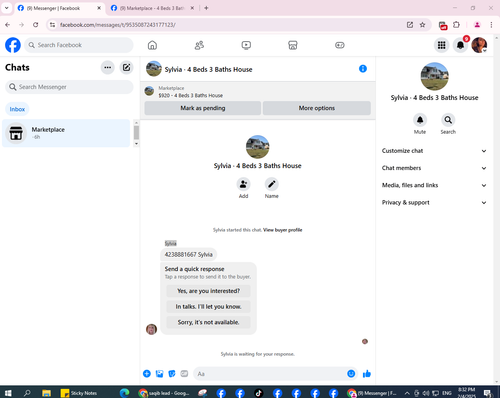Select the Inbox filter tab

tap(17, 109)
